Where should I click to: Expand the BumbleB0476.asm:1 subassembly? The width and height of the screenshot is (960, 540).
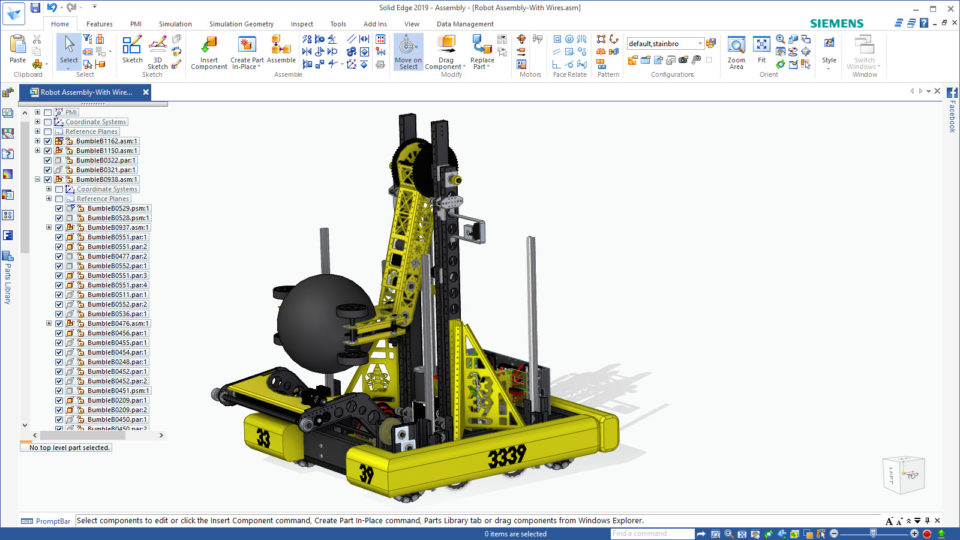[x=48, y=324]
